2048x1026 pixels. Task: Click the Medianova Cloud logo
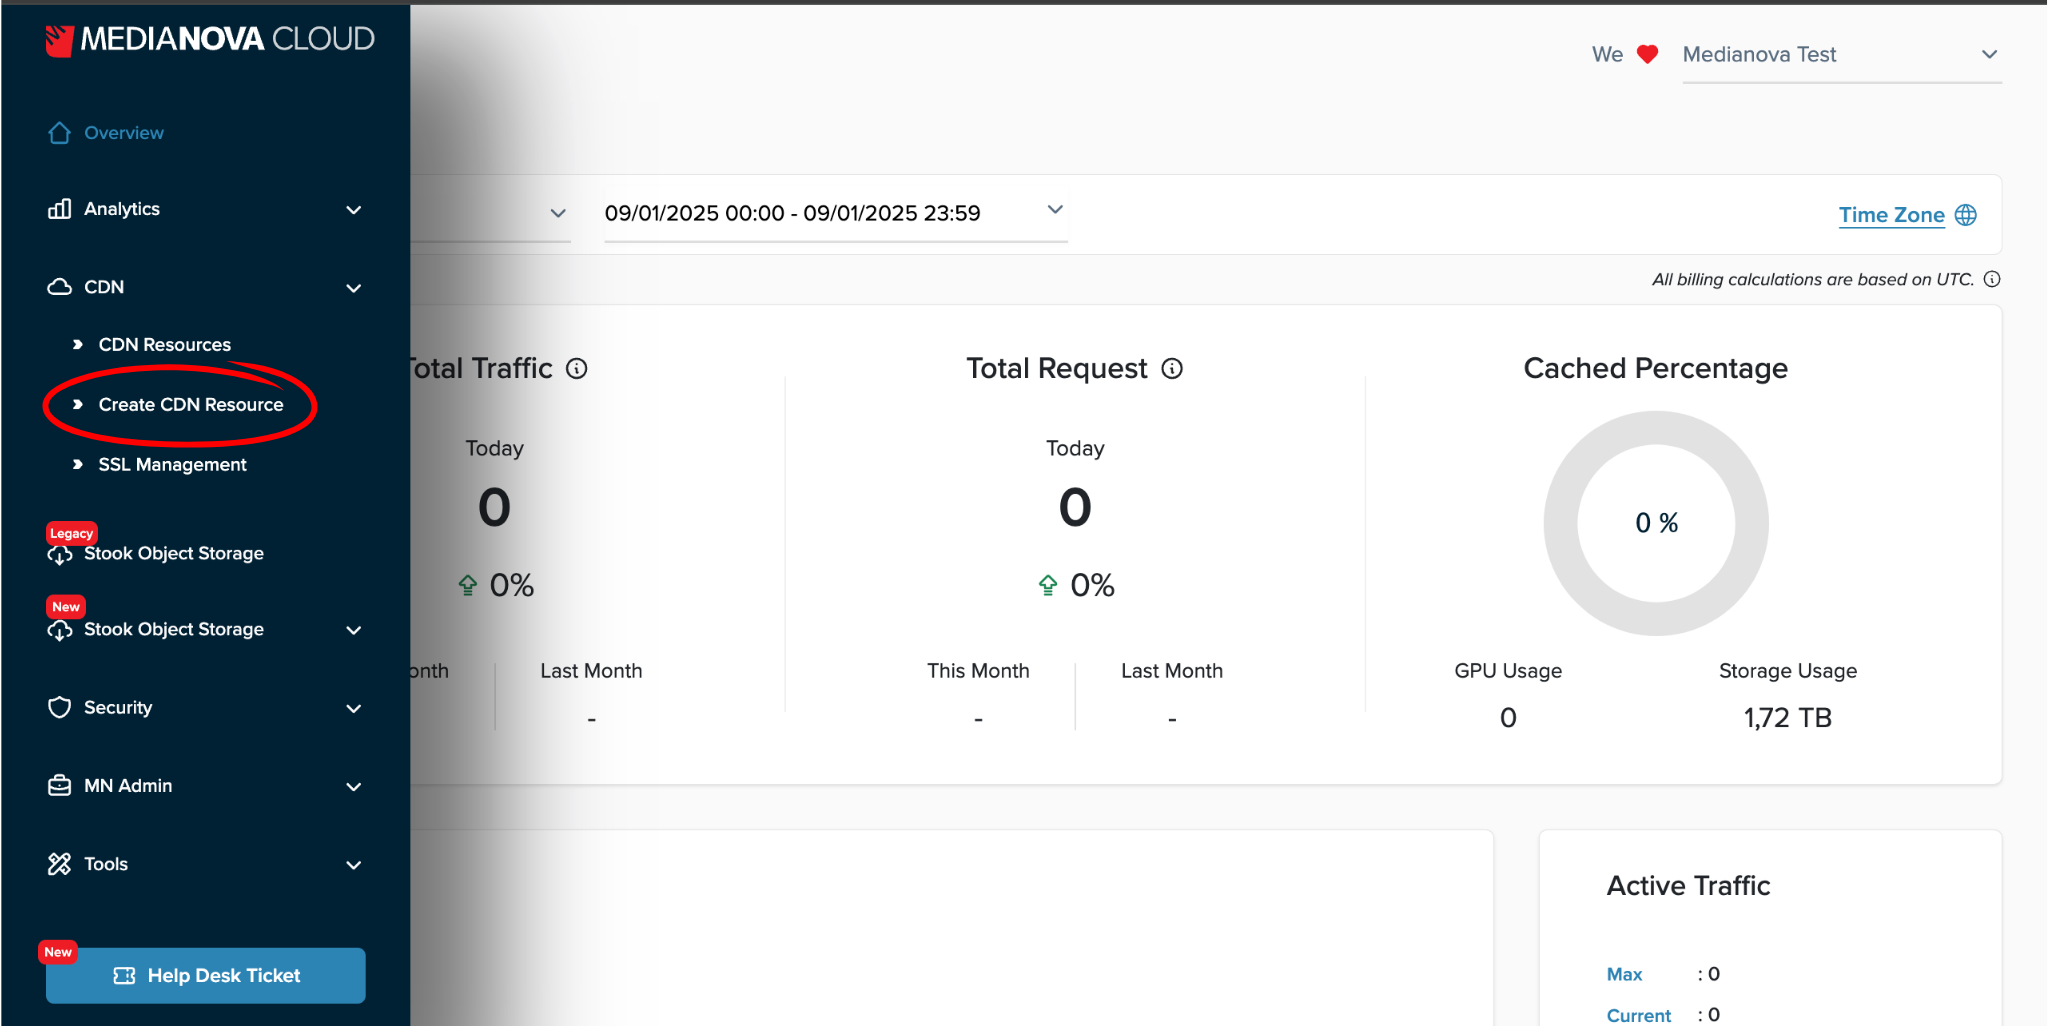[210, 40]
